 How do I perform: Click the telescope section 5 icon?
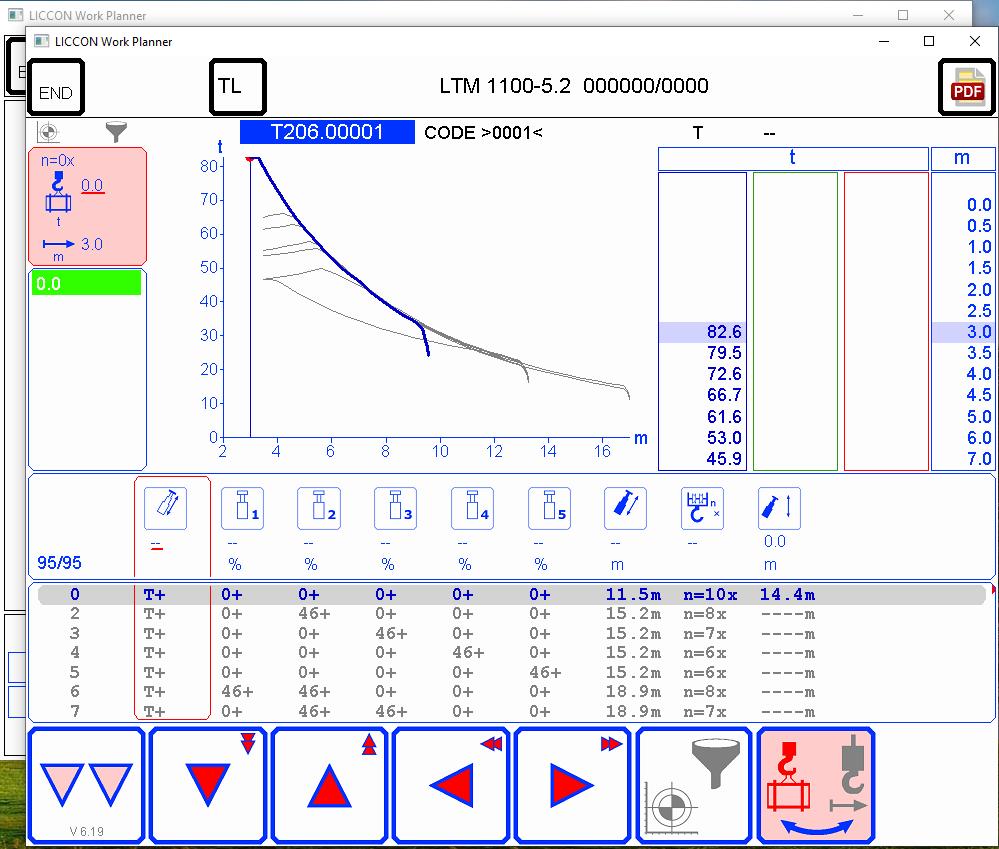(550, 508)
